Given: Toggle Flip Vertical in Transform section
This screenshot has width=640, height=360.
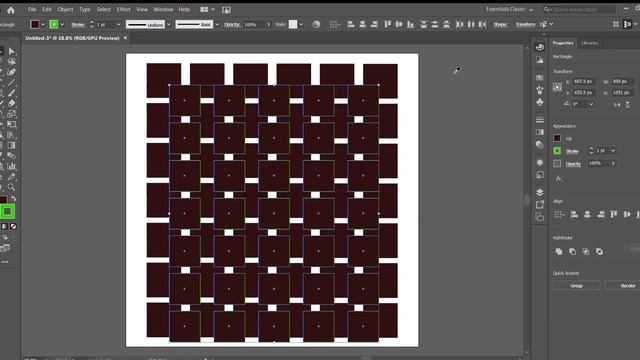Looking at the screenshot, I should pos(627,104).
